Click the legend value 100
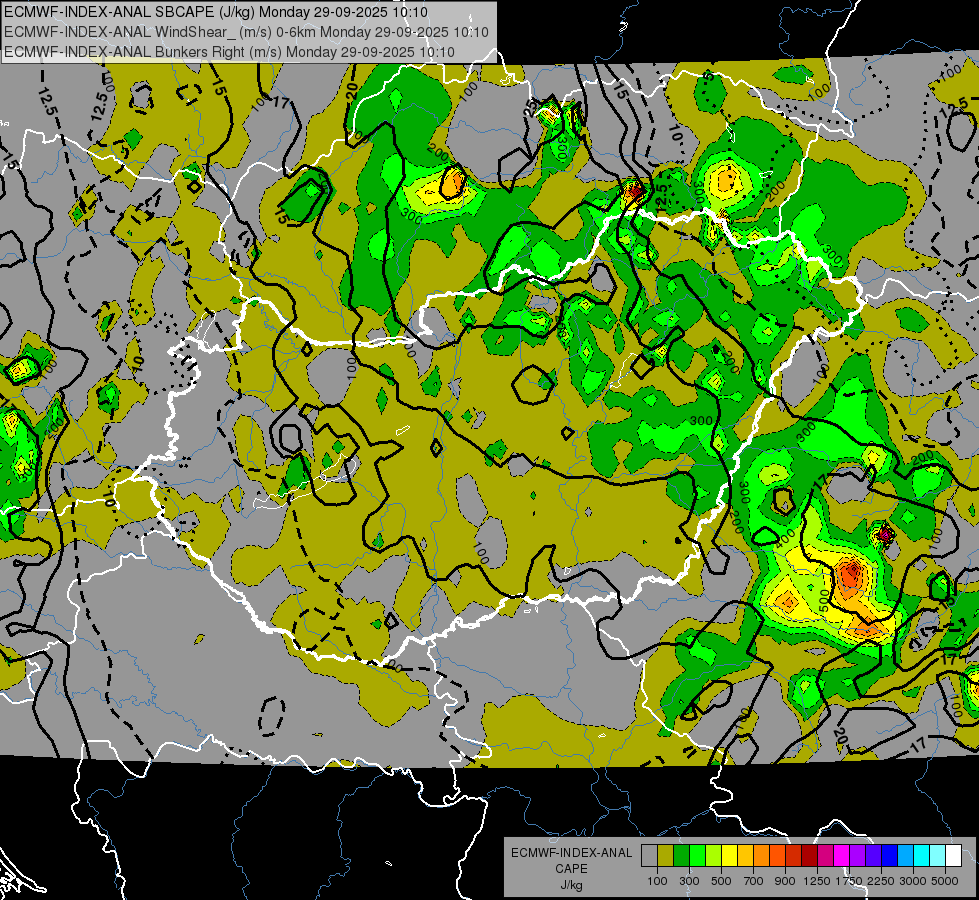979x900 pixels. point(657,881)
